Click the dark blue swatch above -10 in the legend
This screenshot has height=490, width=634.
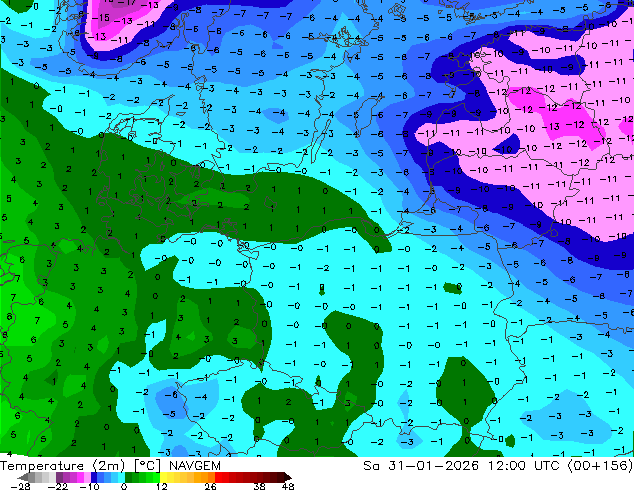[x=94, y=477]
